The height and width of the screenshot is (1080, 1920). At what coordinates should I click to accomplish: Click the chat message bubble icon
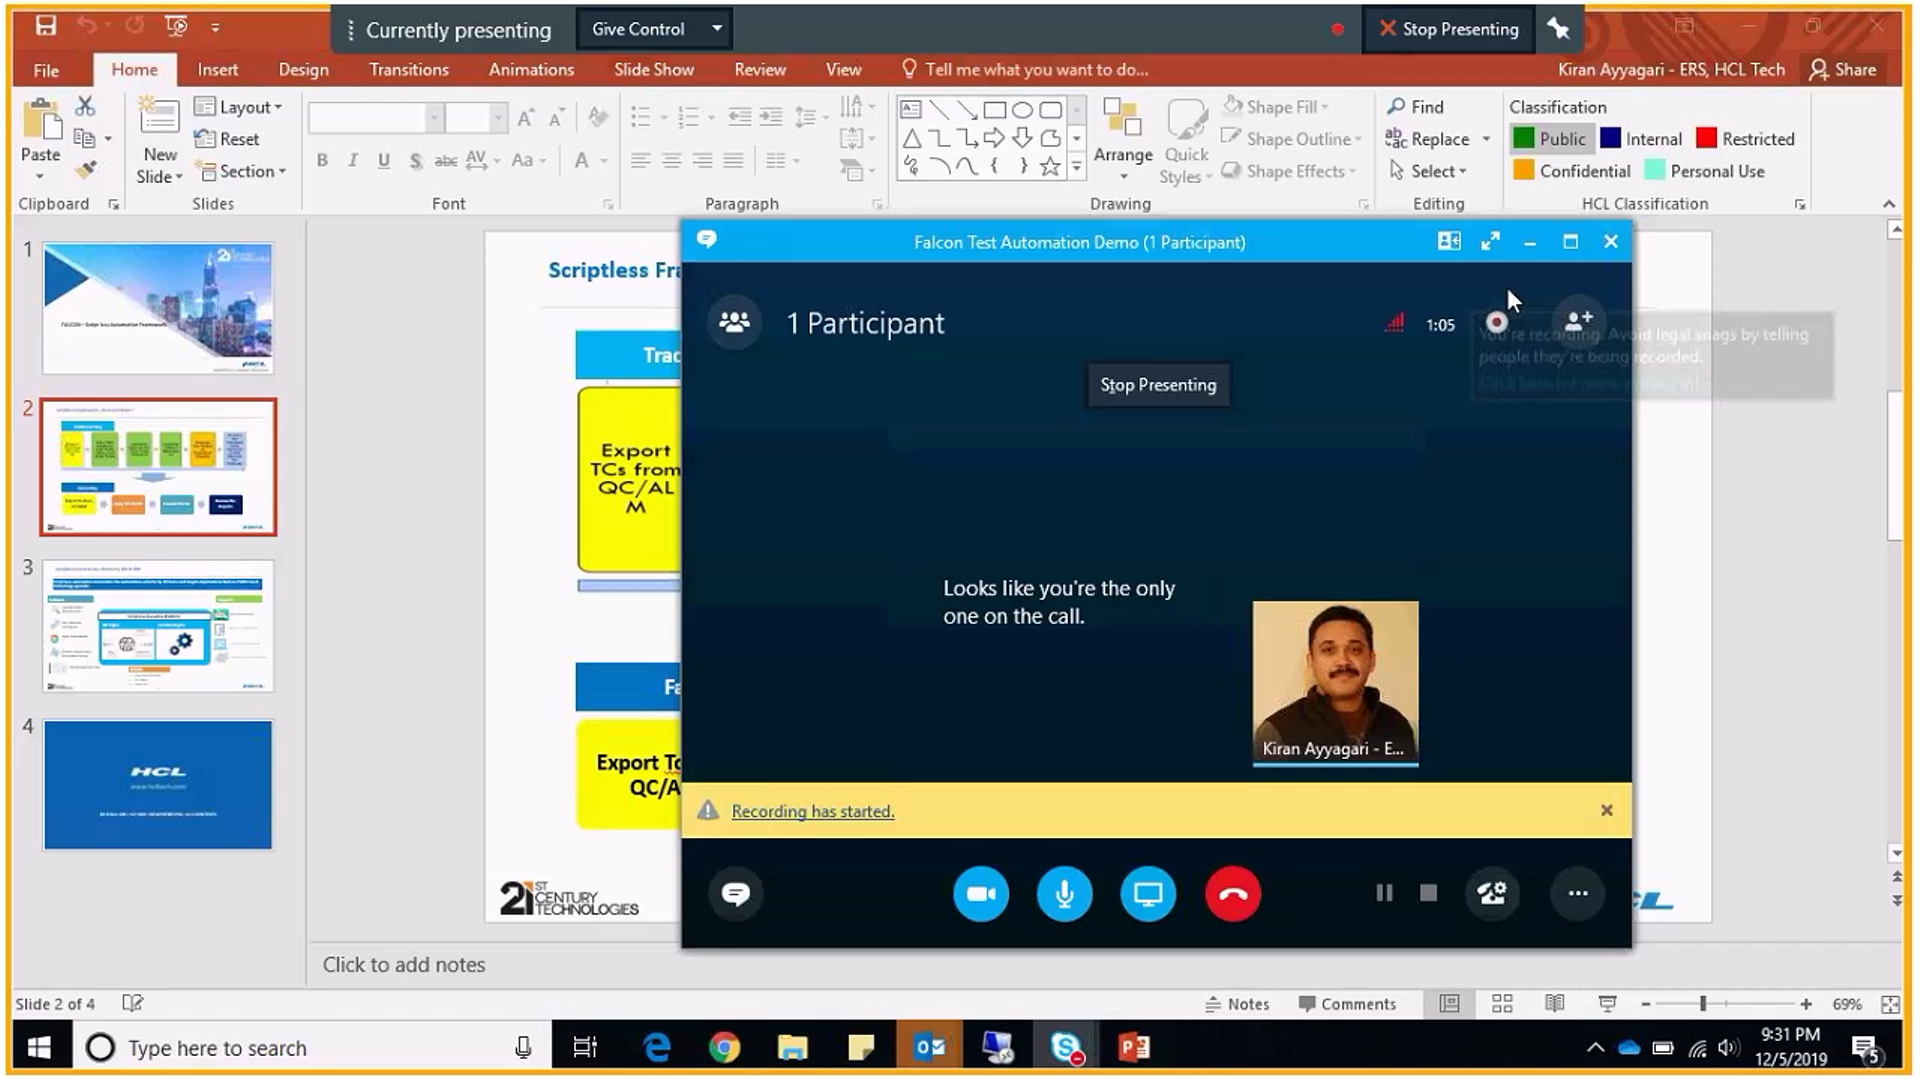[736, 894]
